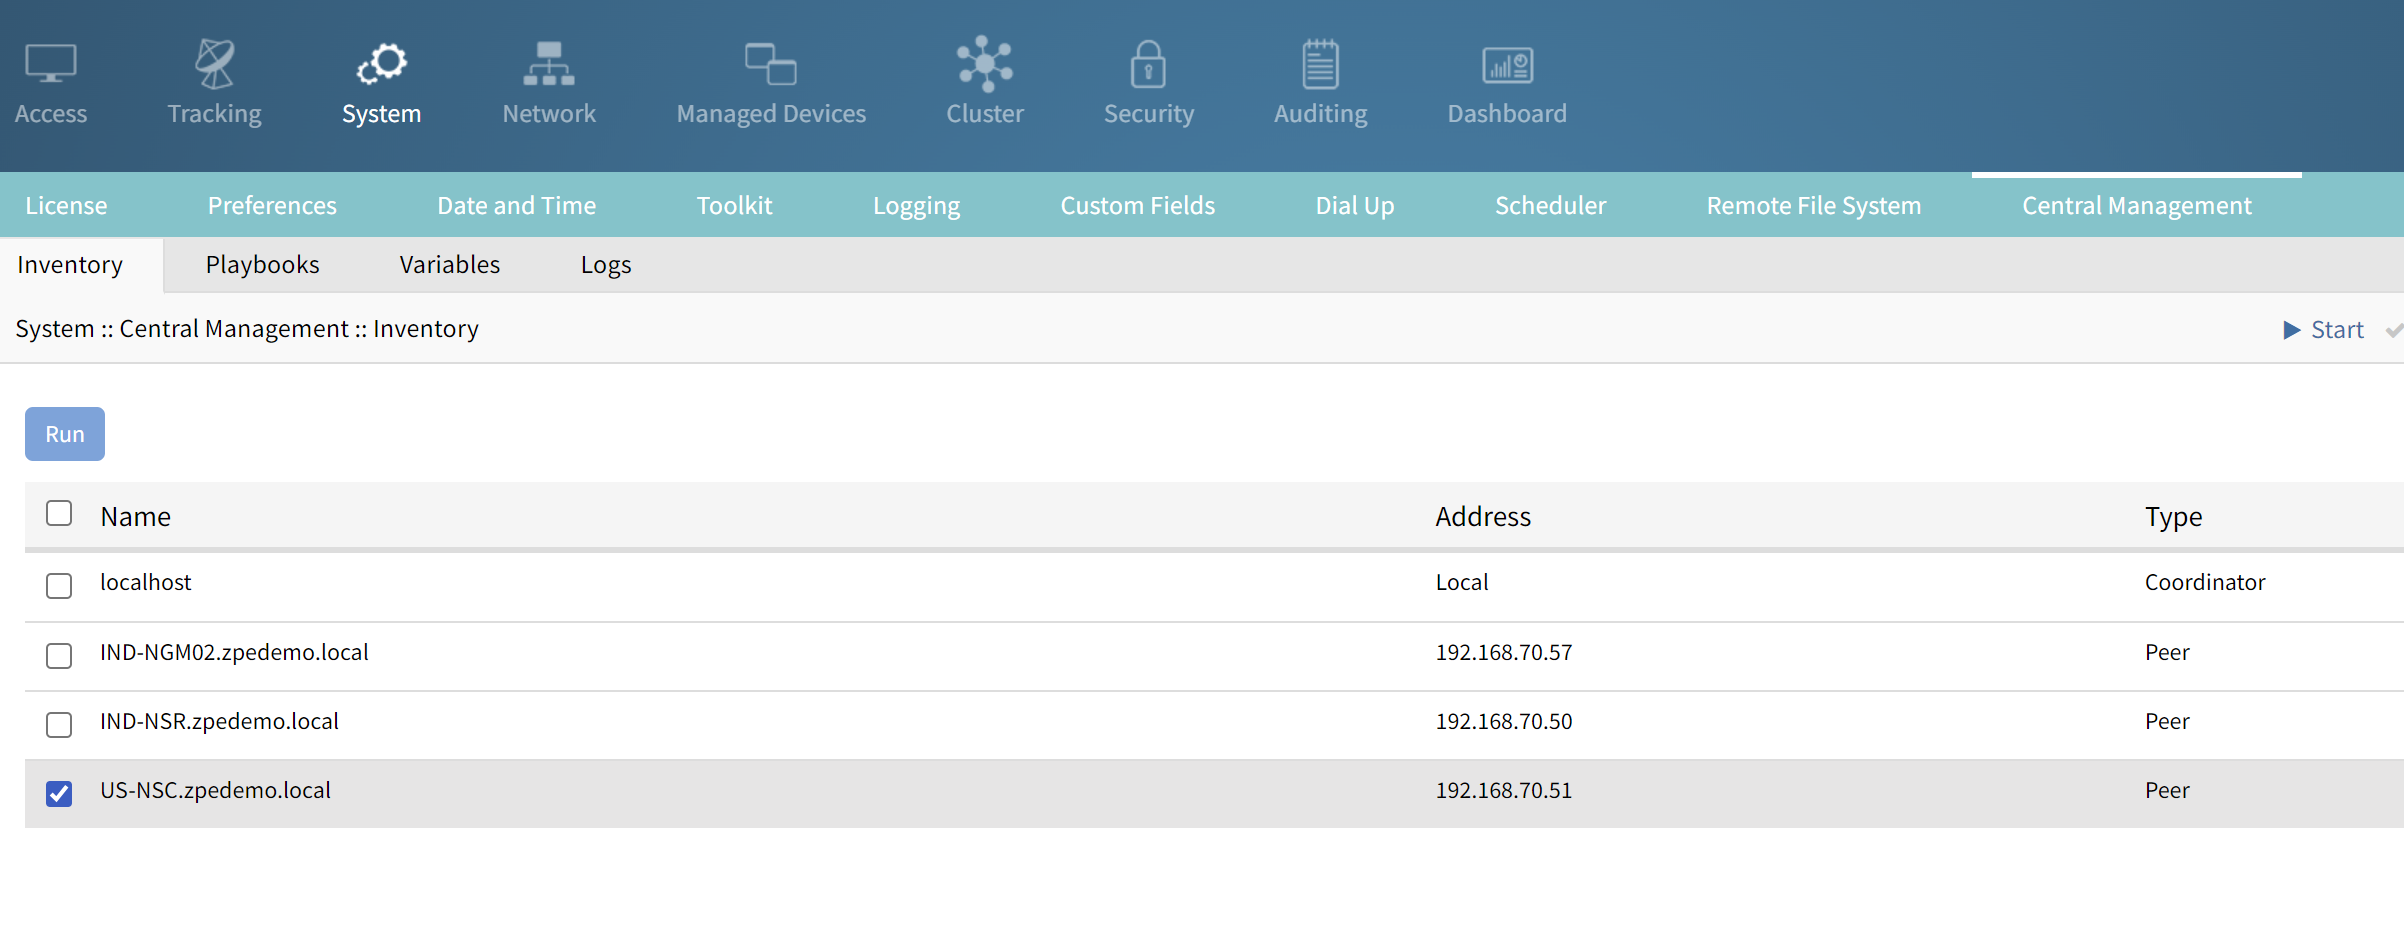
Task: Click the Start play arrow icon
Action: [2292, 330]
